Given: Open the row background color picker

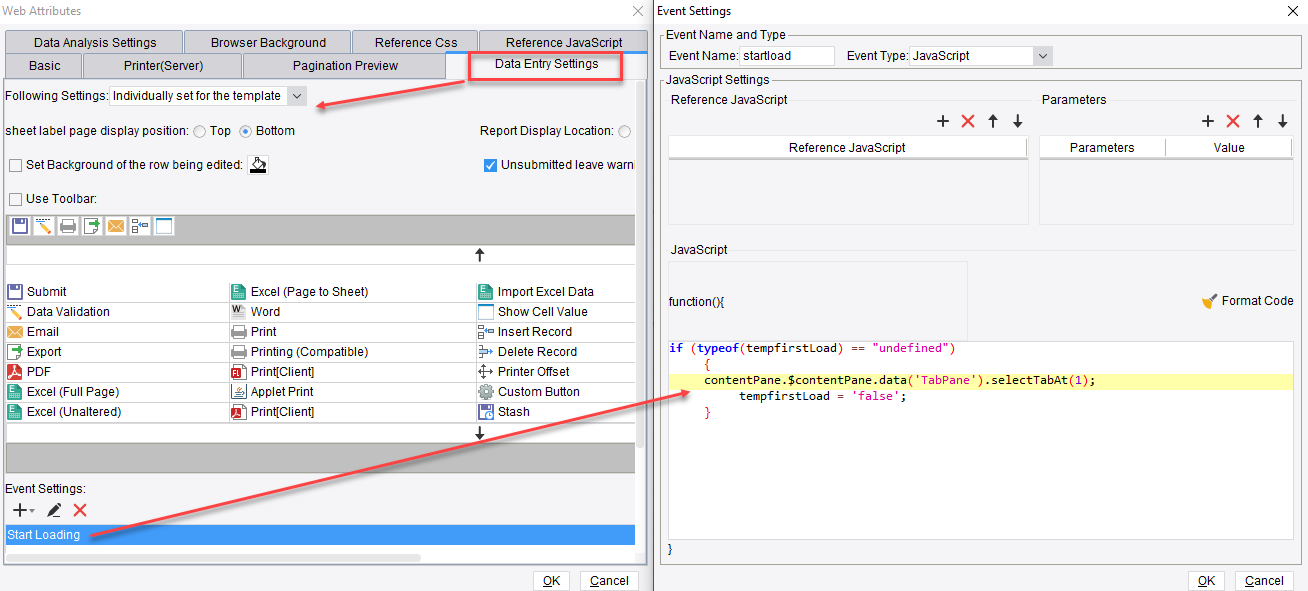Looking at the screenshot, I should (x=258, y=165).
